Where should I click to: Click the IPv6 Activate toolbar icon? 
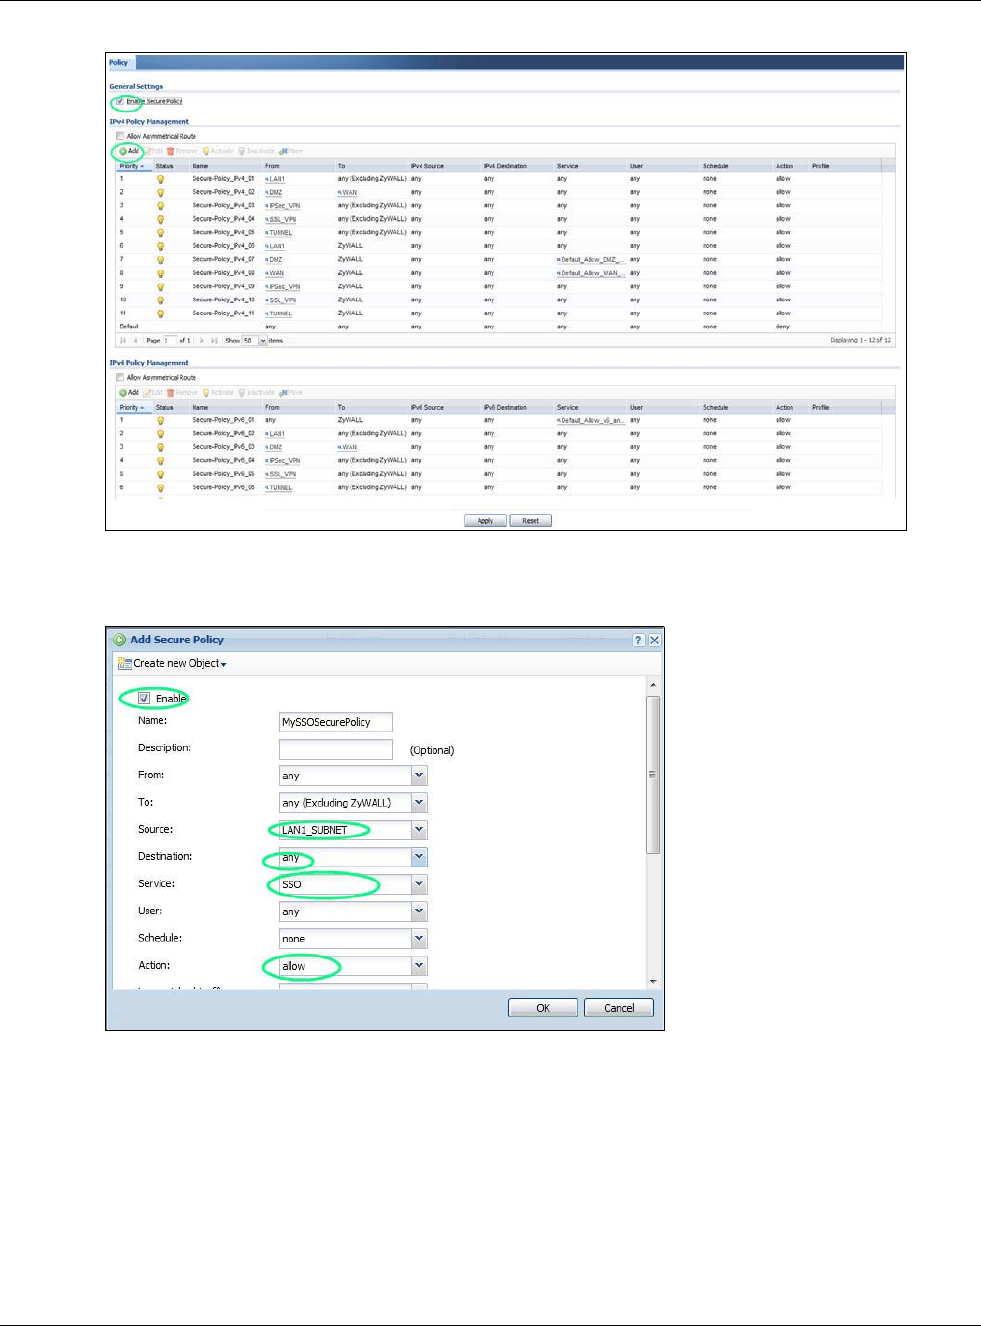tap(206, 393)
